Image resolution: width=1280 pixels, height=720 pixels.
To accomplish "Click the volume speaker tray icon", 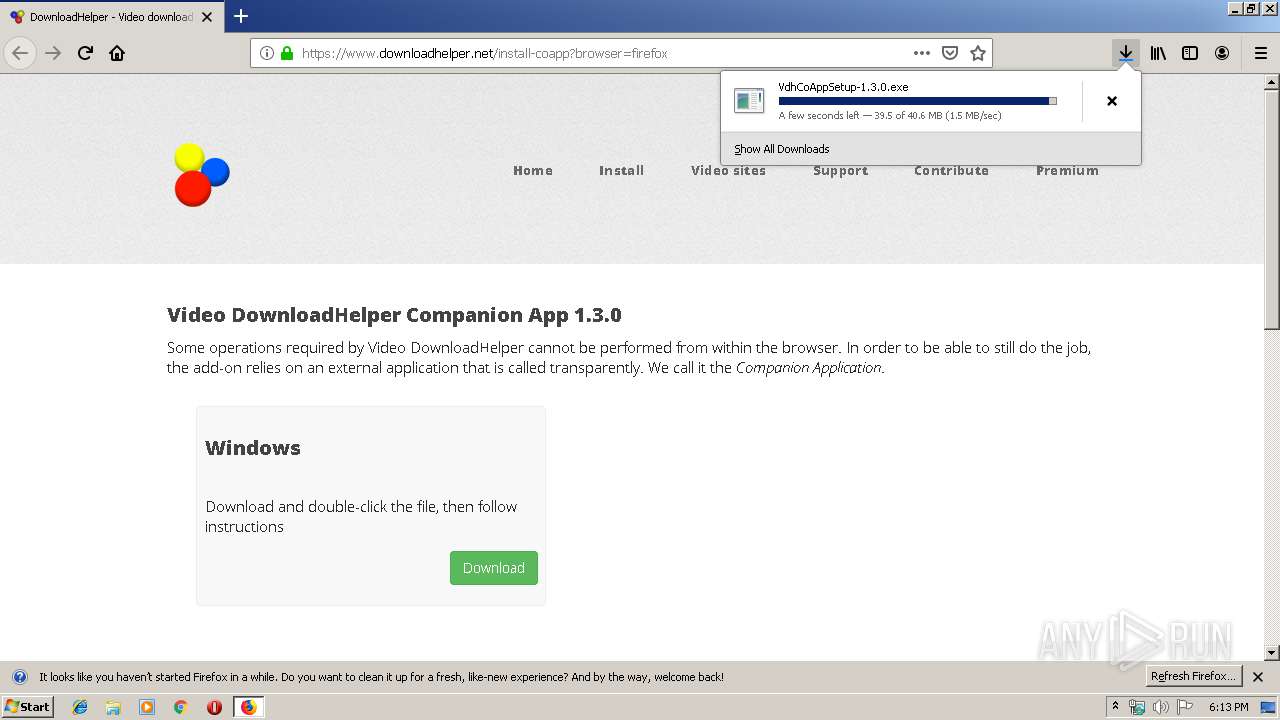I will coord(1160,707).
